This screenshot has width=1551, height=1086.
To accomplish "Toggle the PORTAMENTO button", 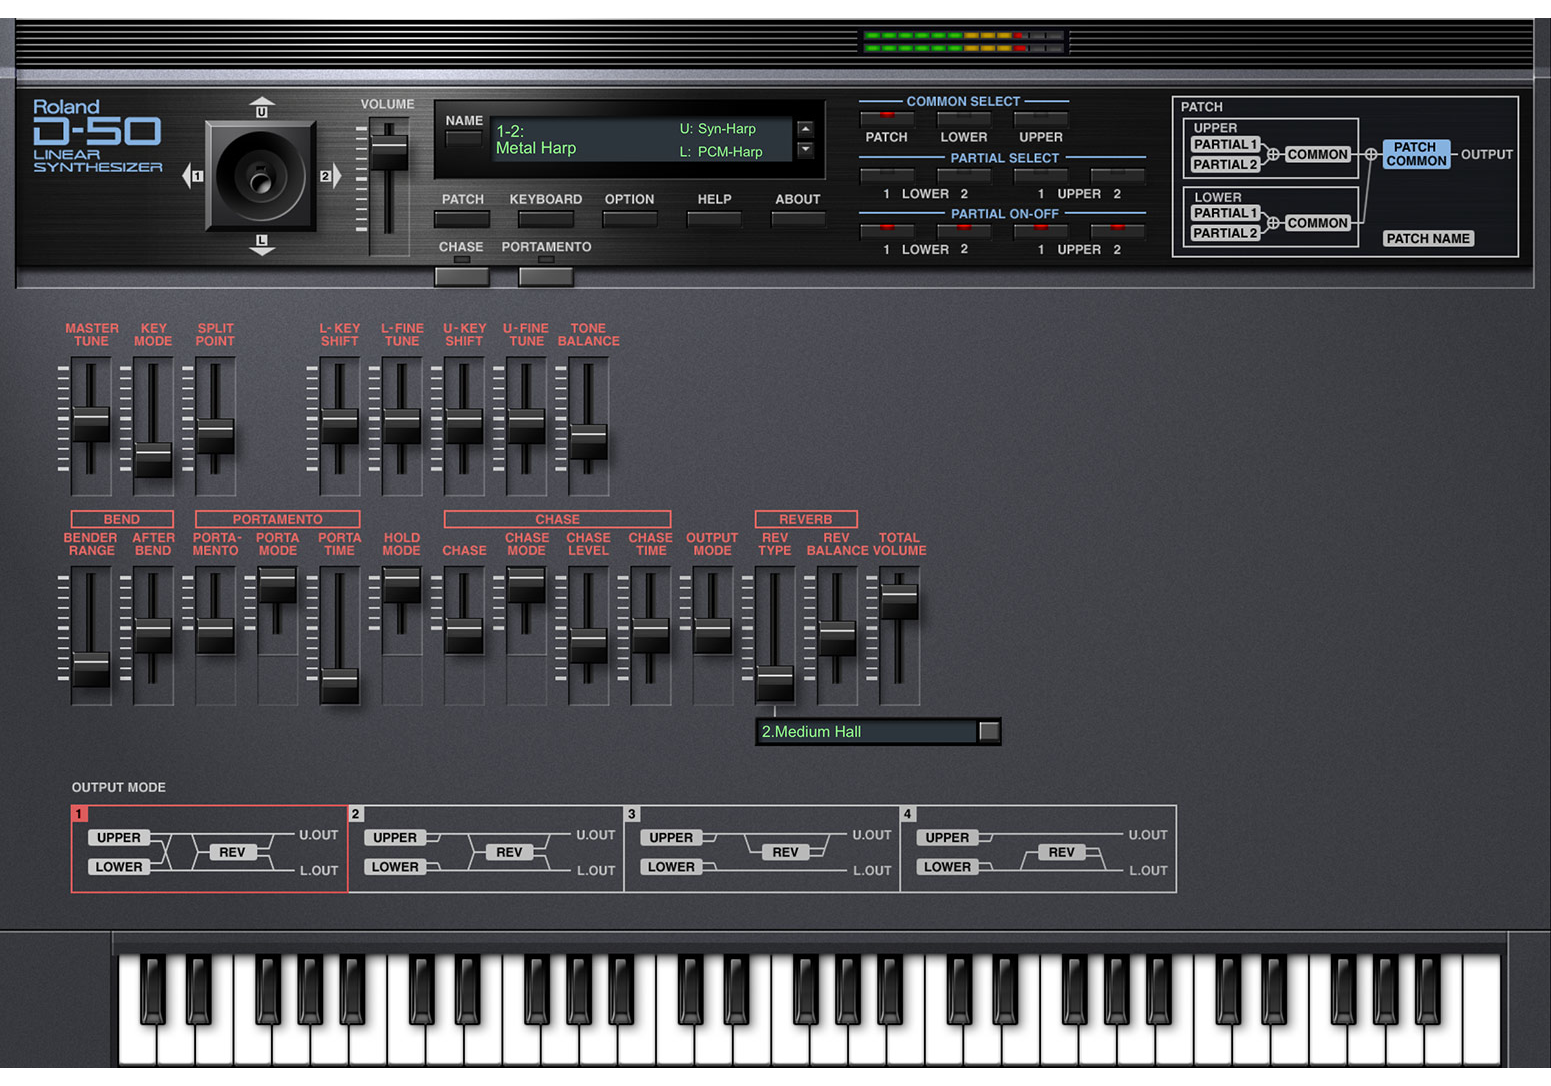I will point(546,275).
